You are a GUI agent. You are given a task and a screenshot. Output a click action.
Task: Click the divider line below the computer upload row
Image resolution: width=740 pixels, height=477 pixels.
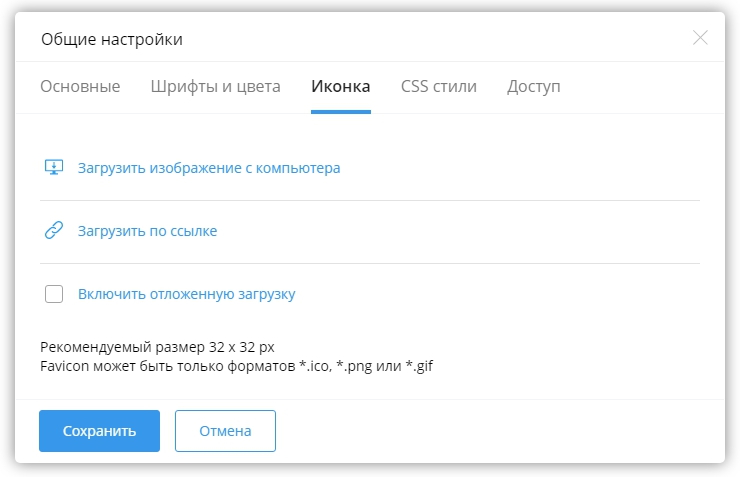370,200
